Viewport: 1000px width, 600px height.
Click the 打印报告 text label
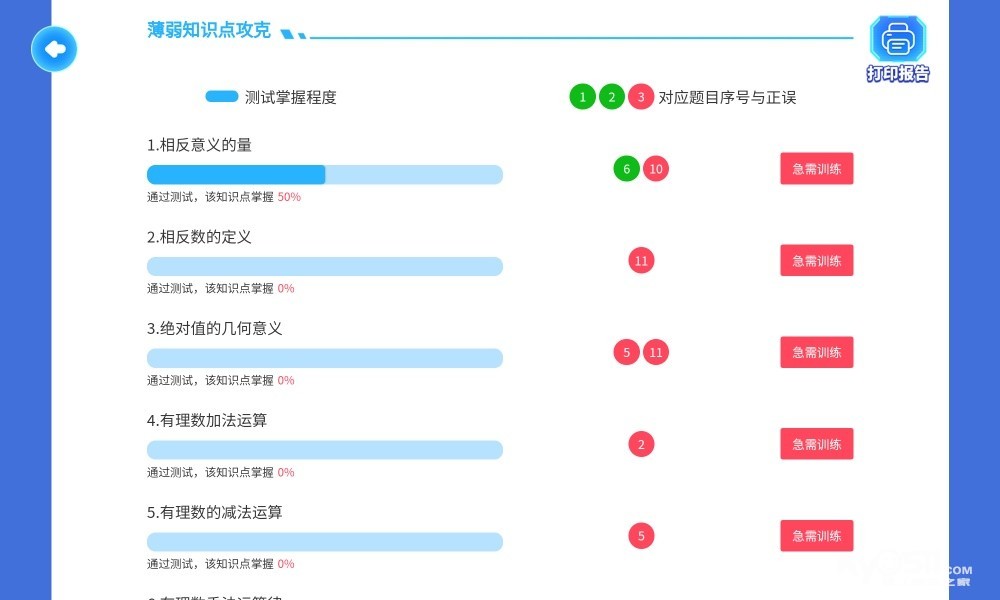898,74
